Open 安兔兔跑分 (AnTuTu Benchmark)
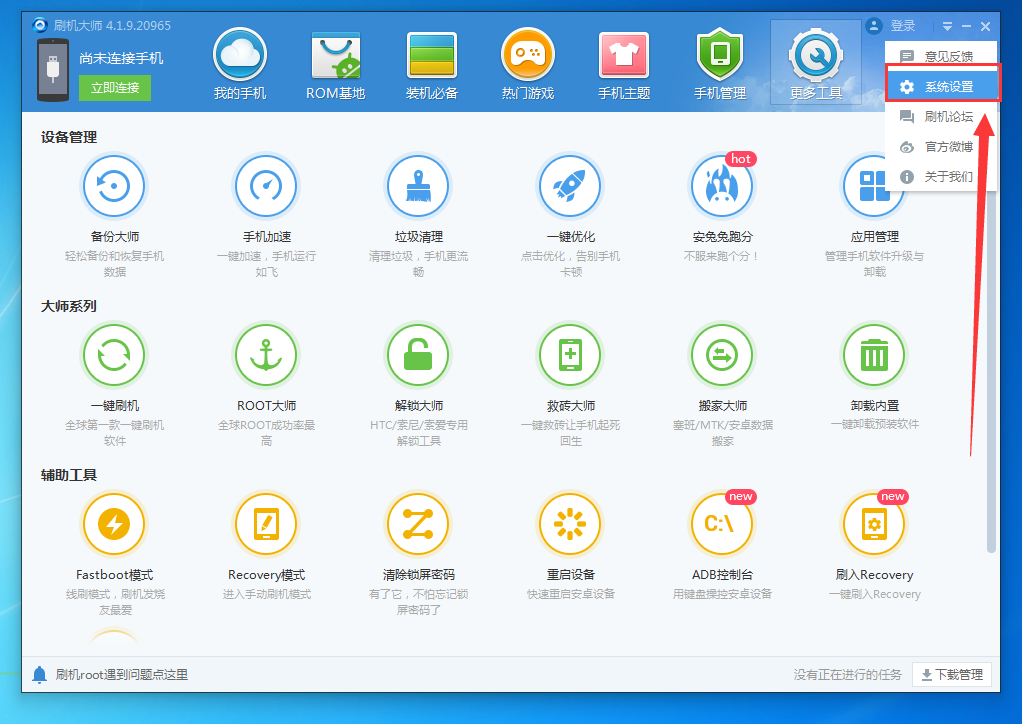 click(x=721, y=185)
